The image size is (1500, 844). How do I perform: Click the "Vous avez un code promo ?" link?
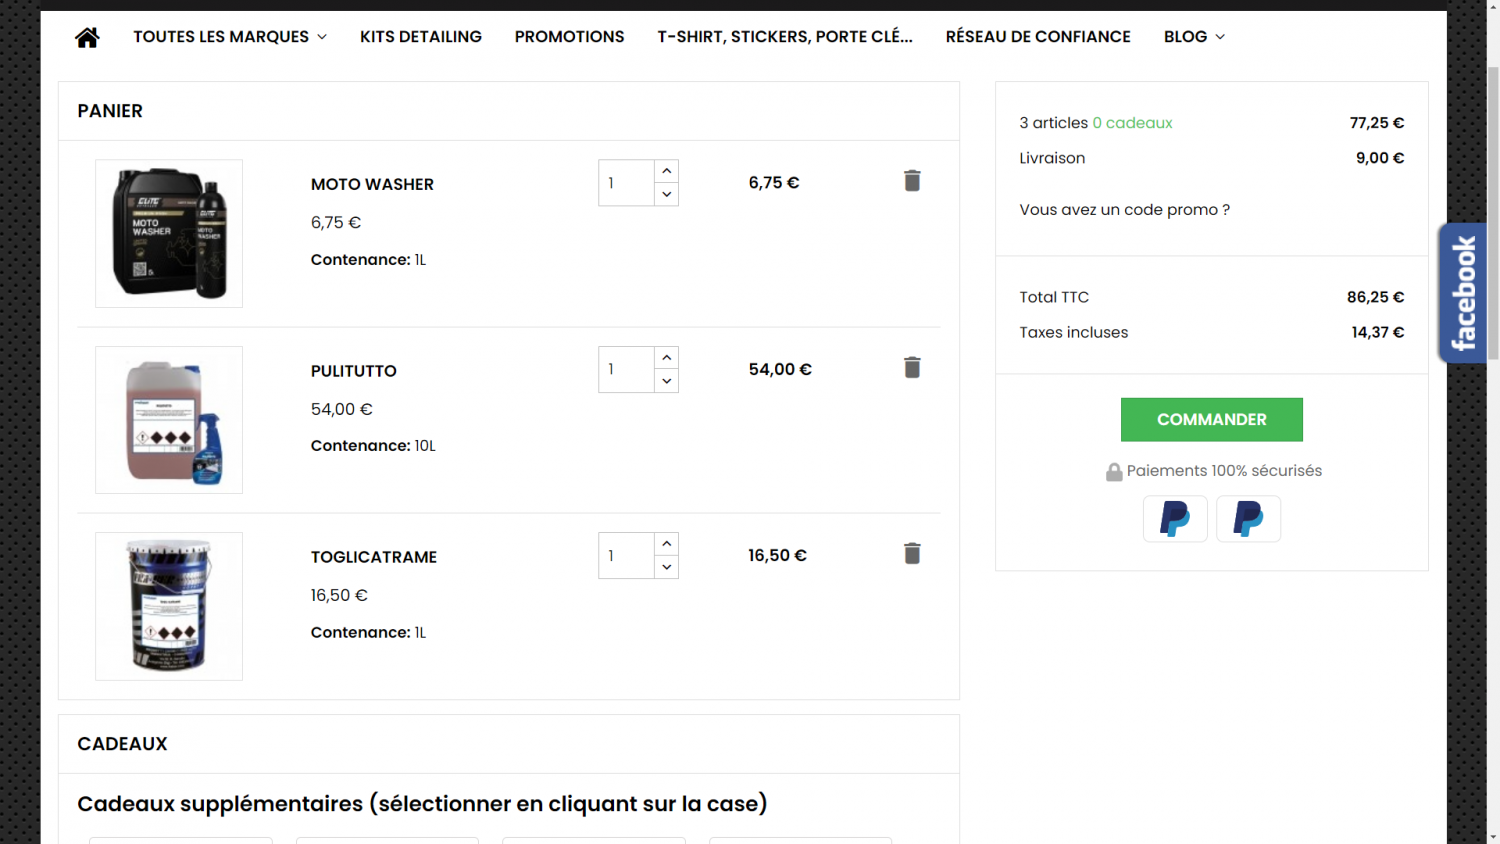coord(1124,210)
